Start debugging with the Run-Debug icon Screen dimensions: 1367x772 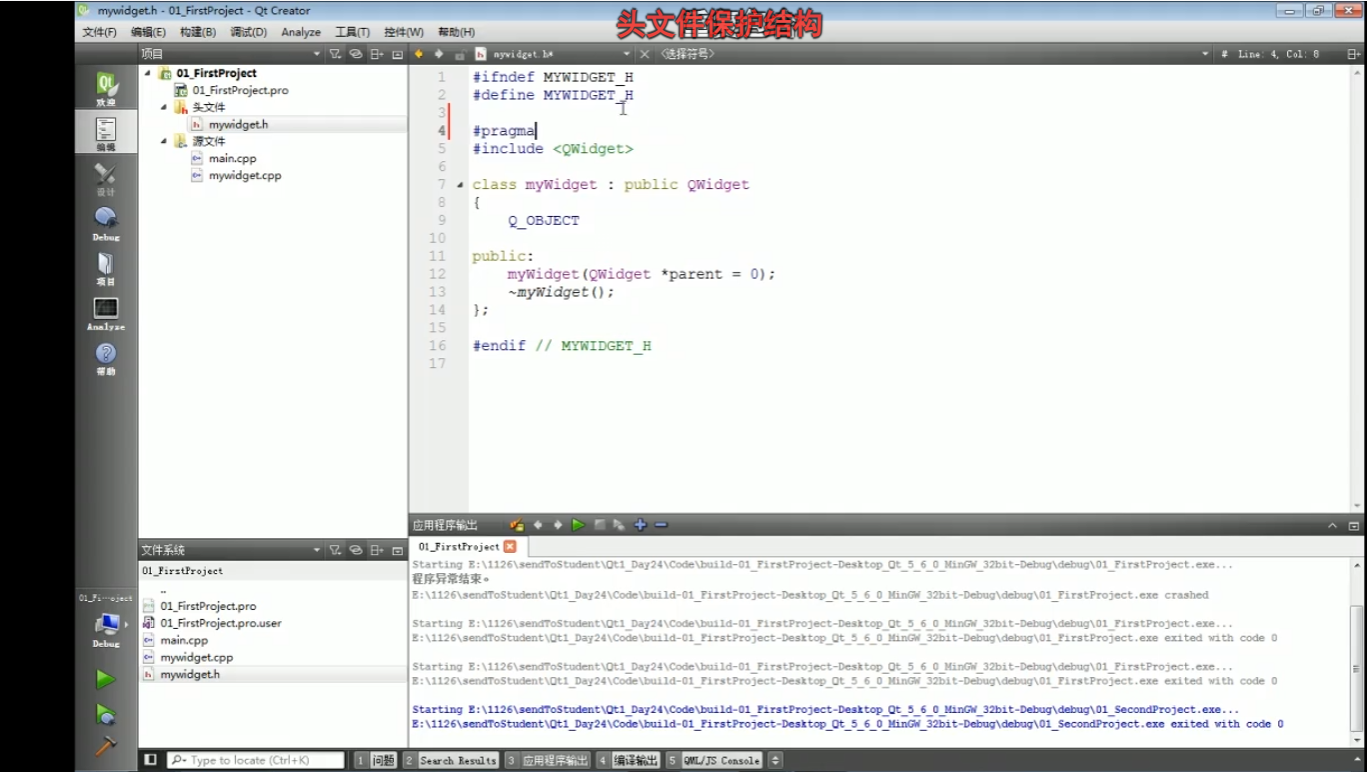tap(105, 714)
